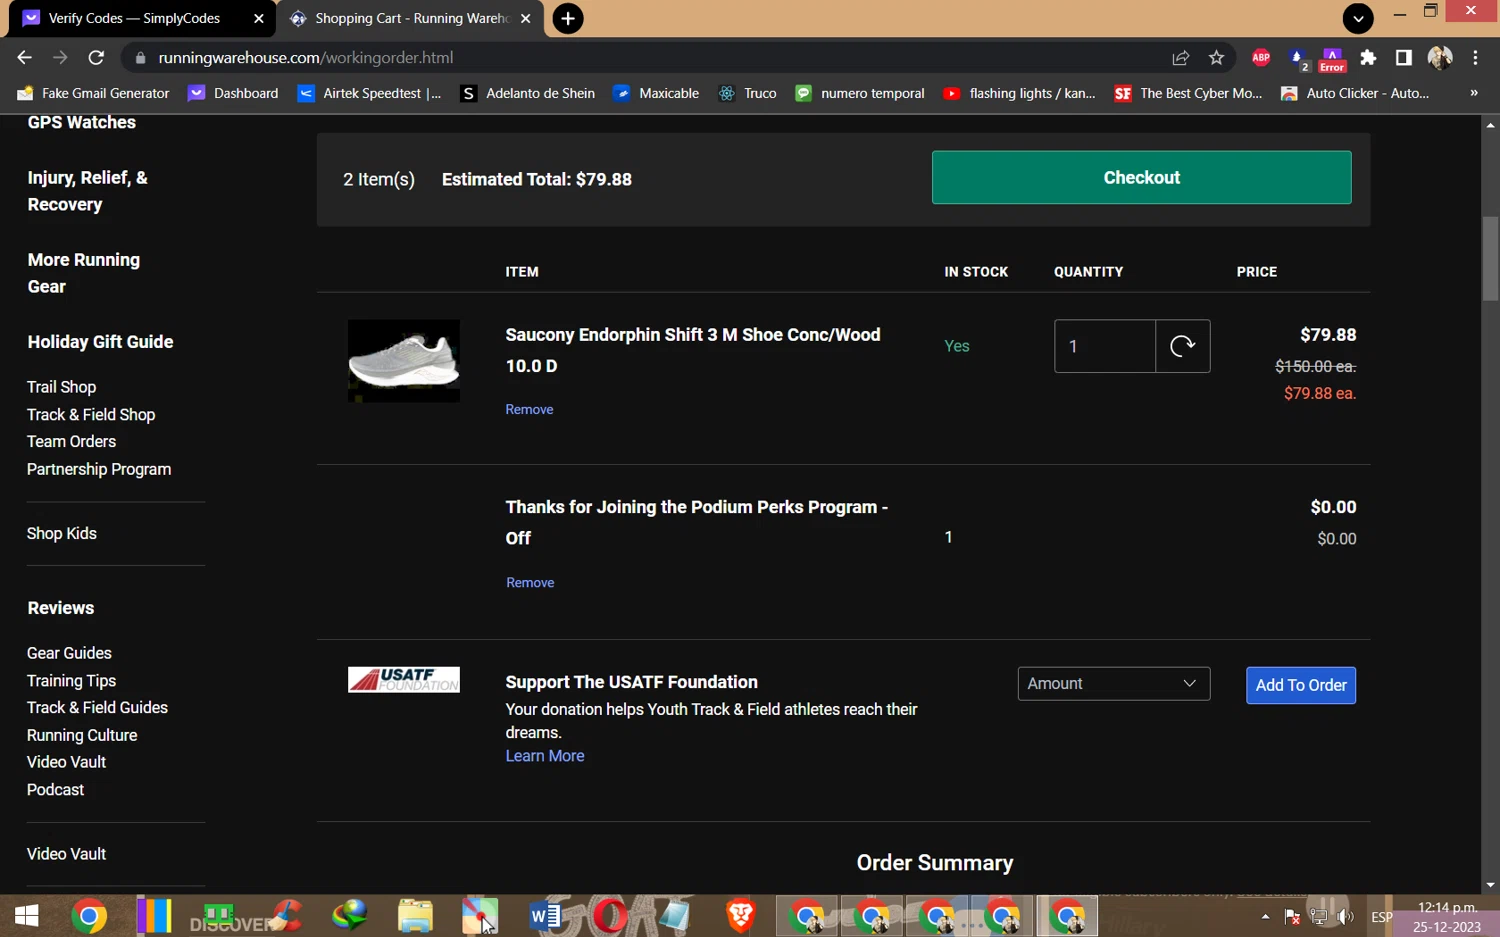Reload the page with the refresh icon
This screenshot has width=1500, height=937.
[96, 58]
